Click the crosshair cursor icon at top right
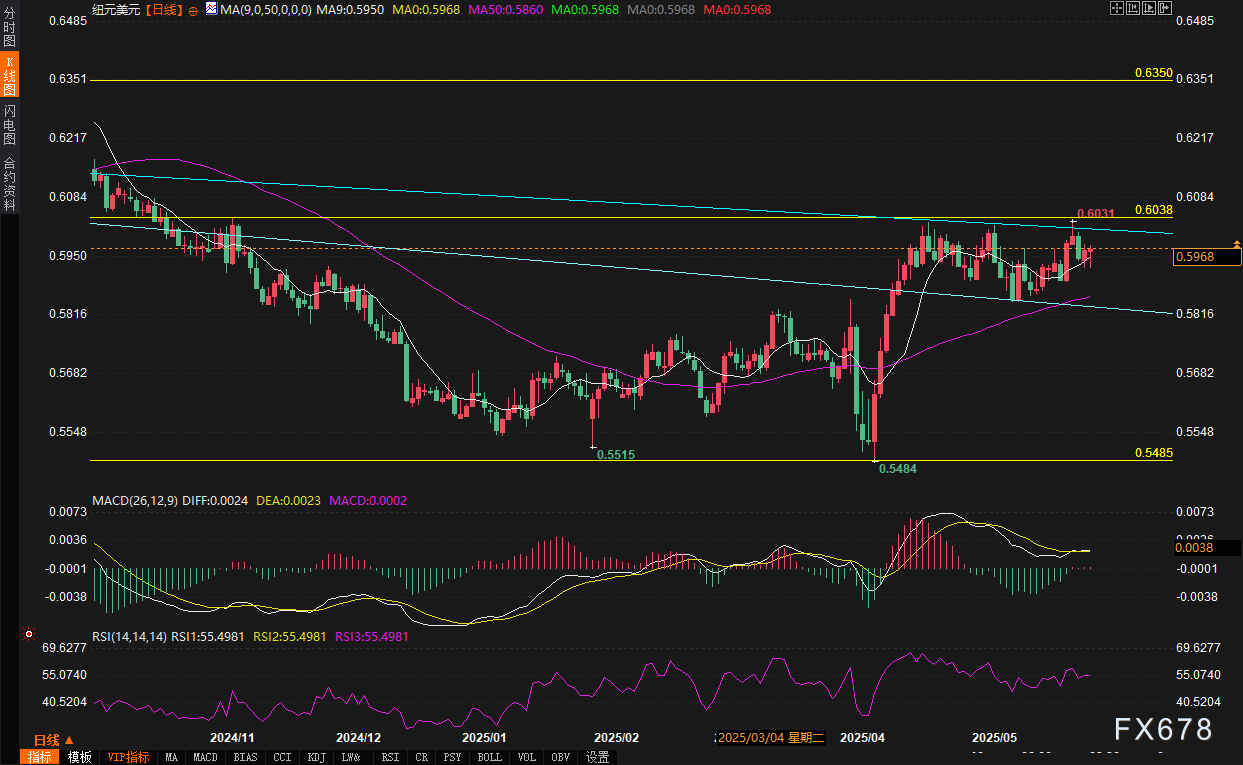Screen dimensions: 1243x765 1118,8
